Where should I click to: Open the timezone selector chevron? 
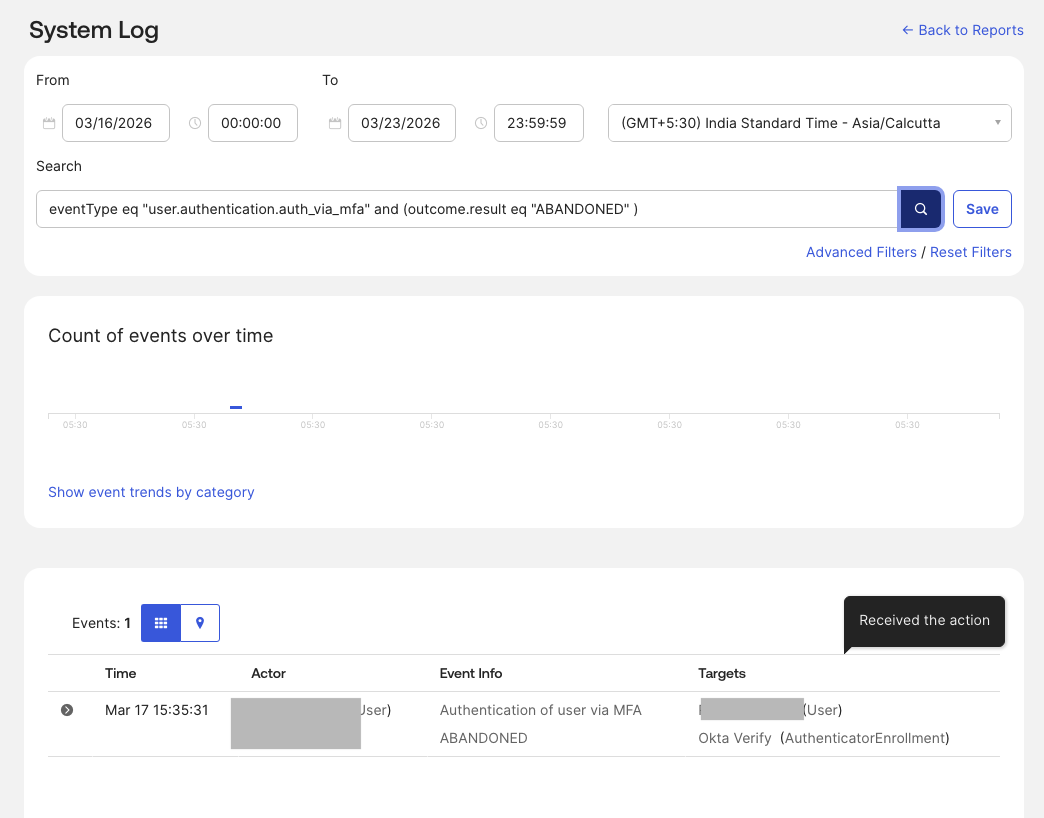(x=997, y=122)
